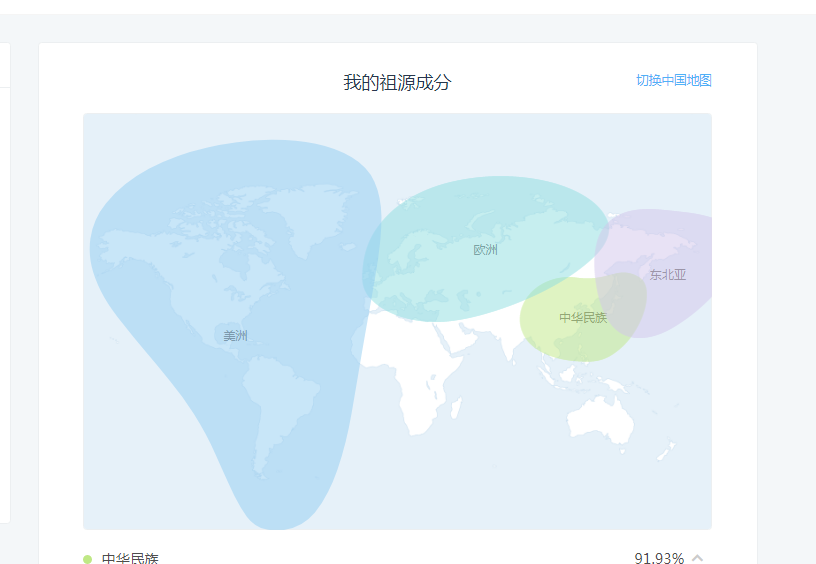Select the 中华民族 region label on map

(x=583, y=317)
